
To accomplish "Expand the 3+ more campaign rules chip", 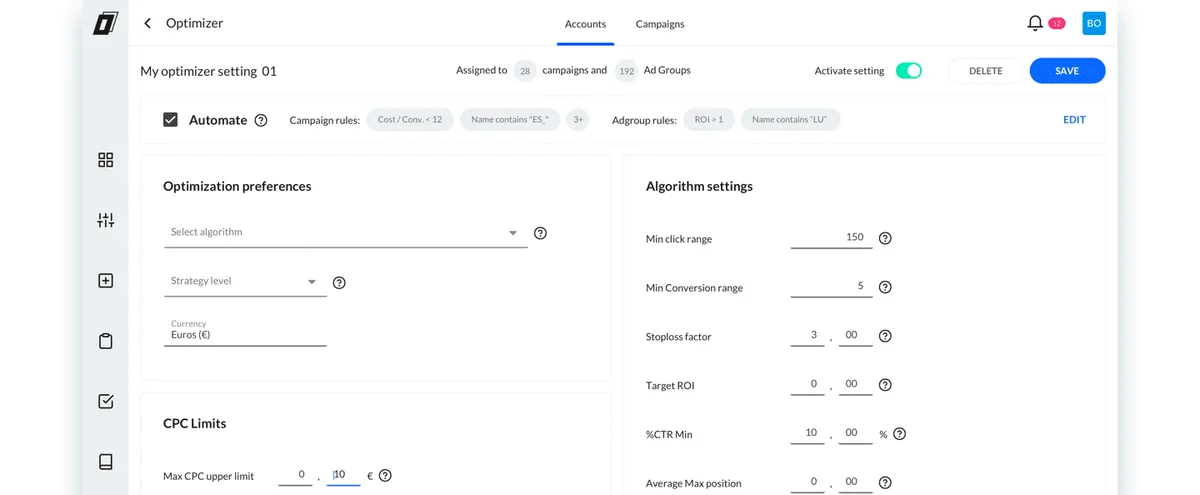I will pyautogui.click(x=577, y=120).
